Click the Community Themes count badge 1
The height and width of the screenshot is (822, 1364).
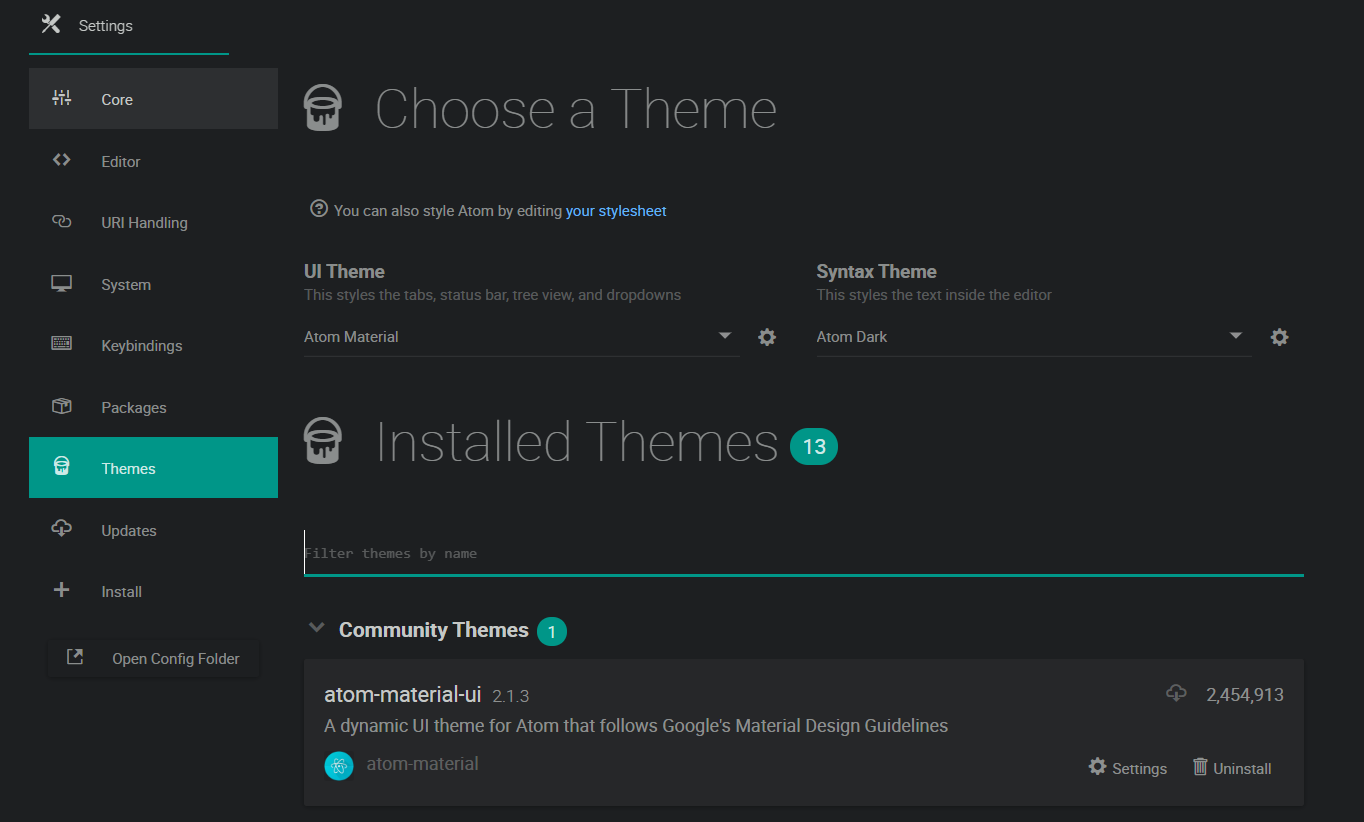pyautogui.click(x=552, y=632)
